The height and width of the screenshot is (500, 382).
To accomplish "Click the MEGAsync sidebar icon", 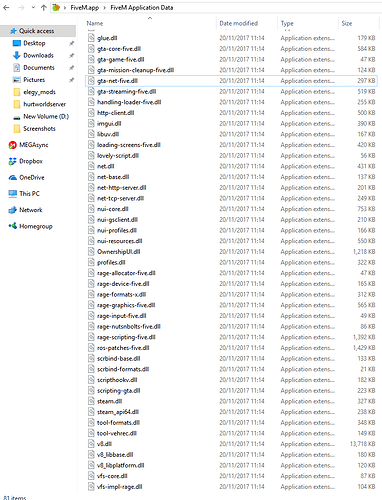I will [13, 145].
